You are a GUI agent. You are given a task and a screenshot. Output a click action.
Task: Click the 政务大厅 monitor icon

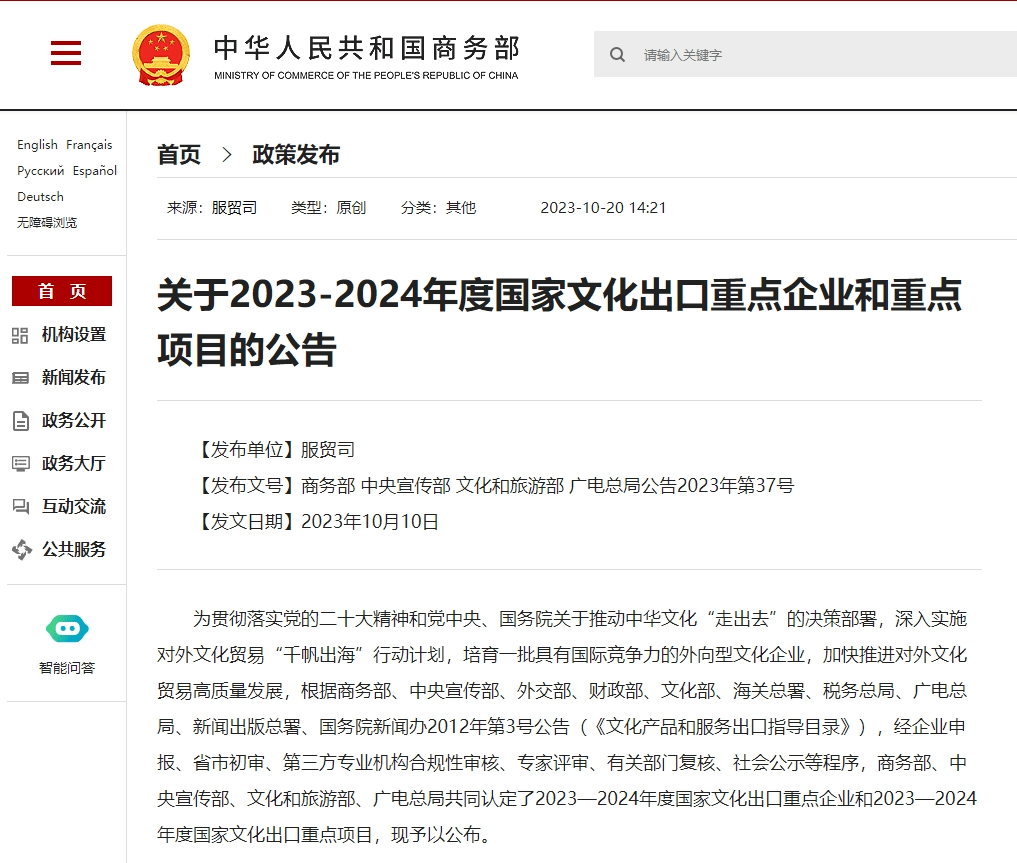tap(21, 464)
